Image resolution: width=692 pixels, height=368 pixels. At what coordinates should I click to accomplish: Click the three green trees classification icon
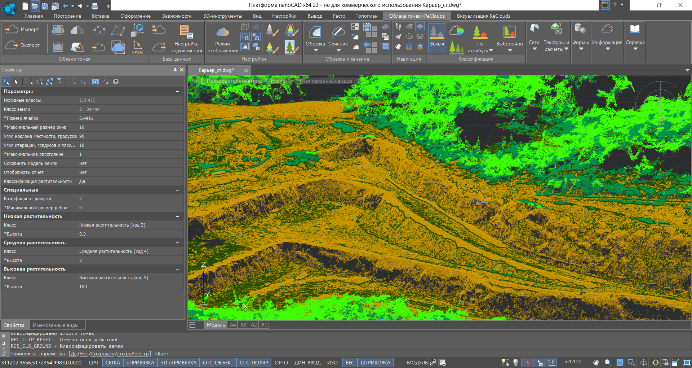click(x=456, y=47)
